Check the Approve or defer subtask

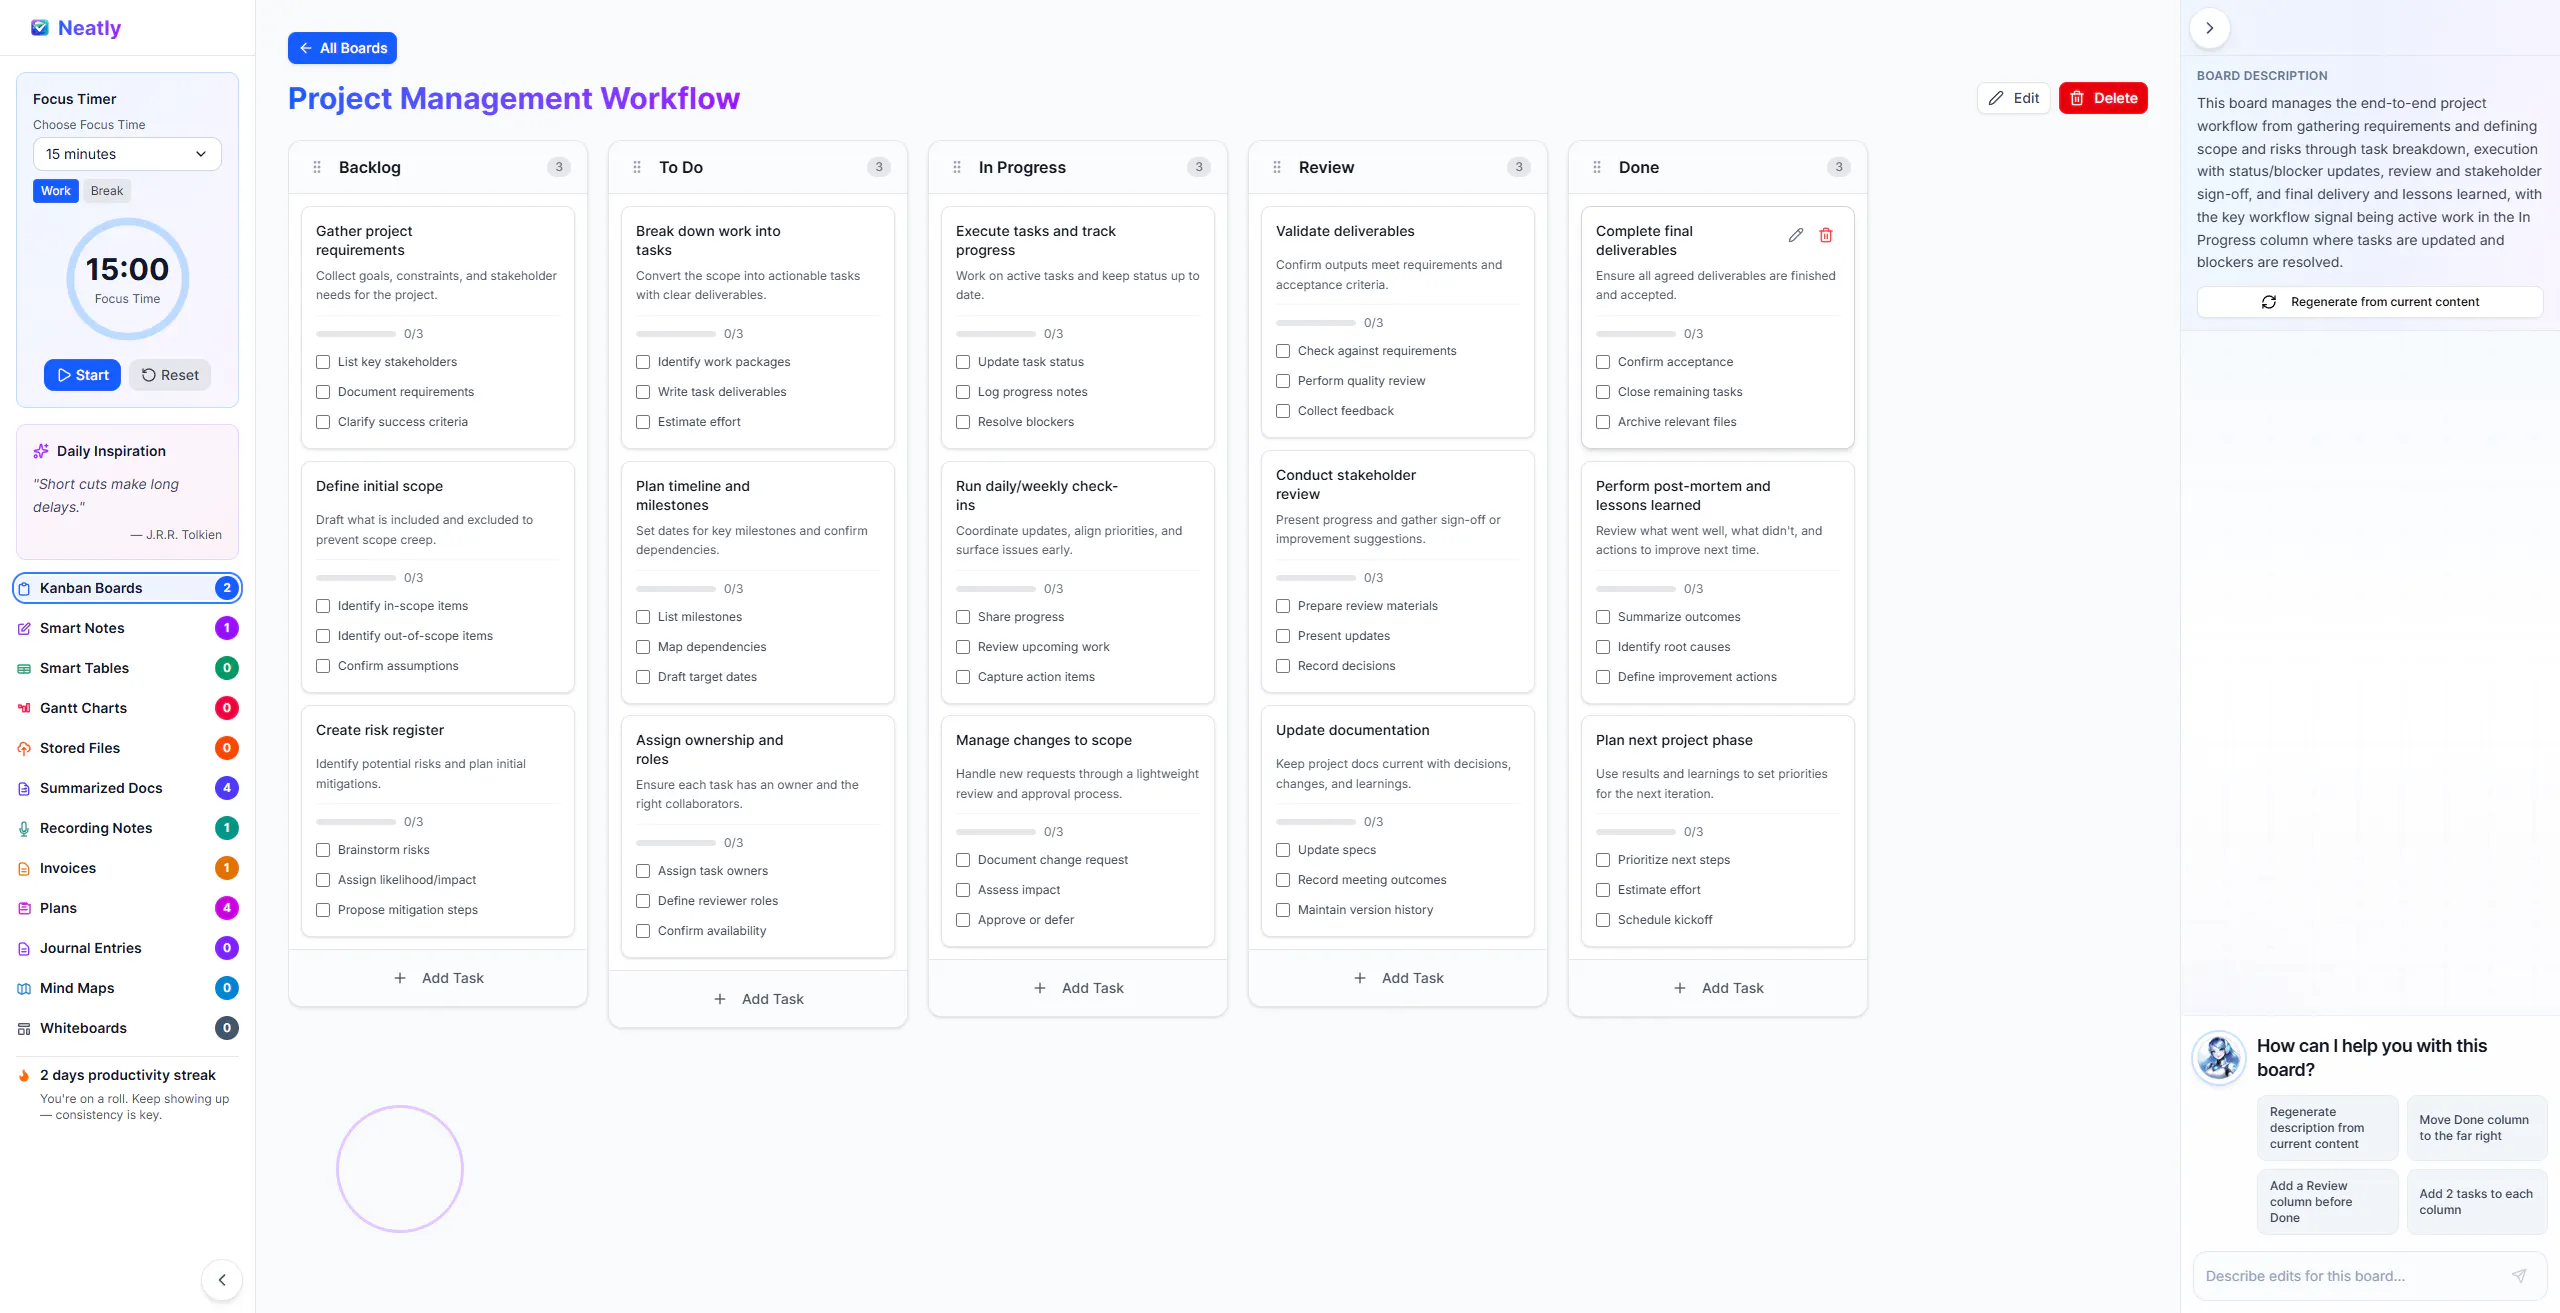click(963, 920)
